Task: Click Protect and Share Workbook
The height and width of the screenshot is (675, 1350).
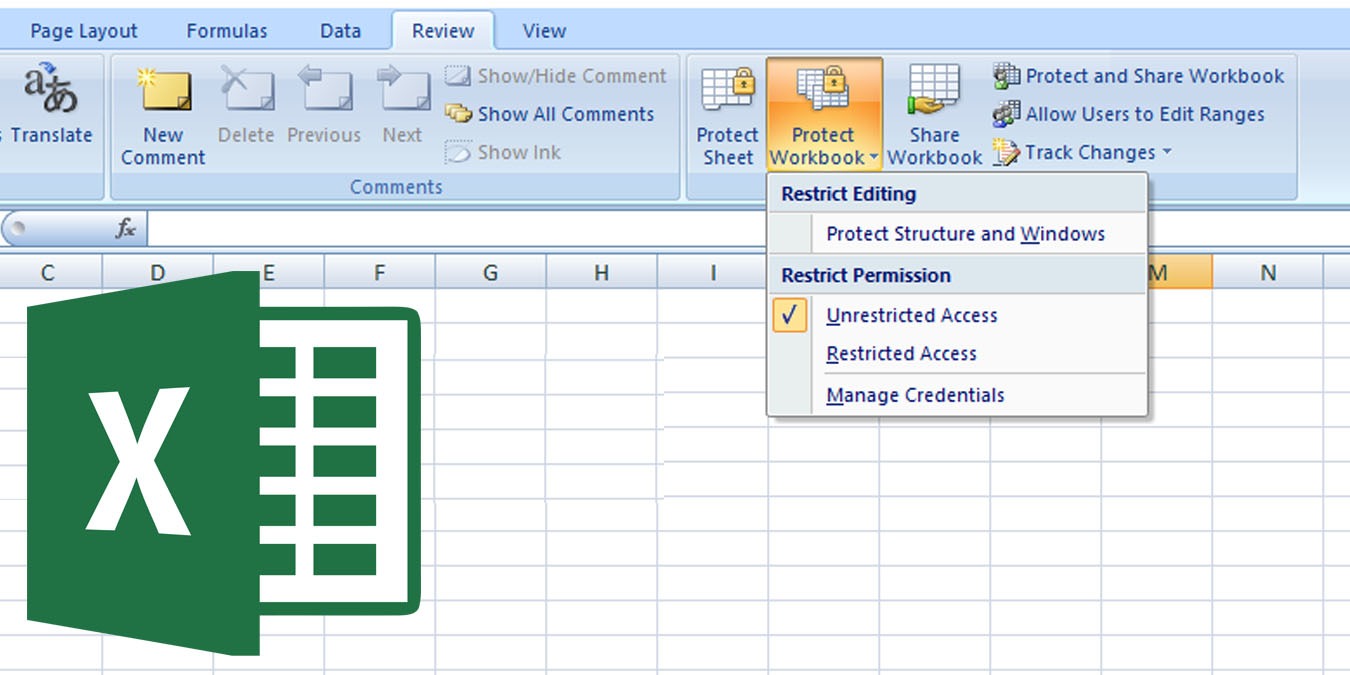Action: (1144, 75)
